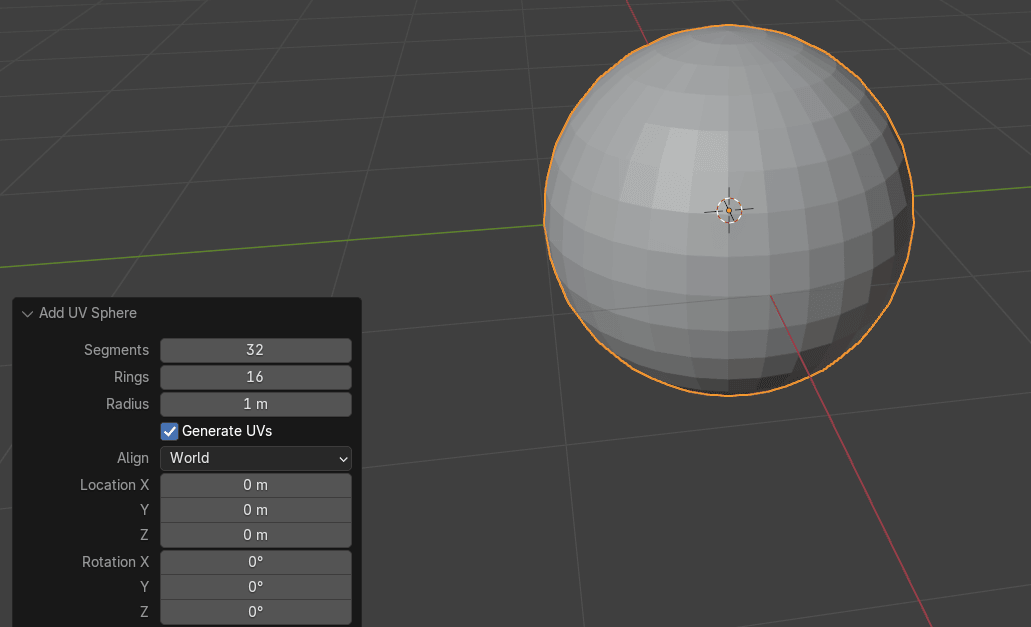Click the Generate UVs label text

[x=227, y=431]
